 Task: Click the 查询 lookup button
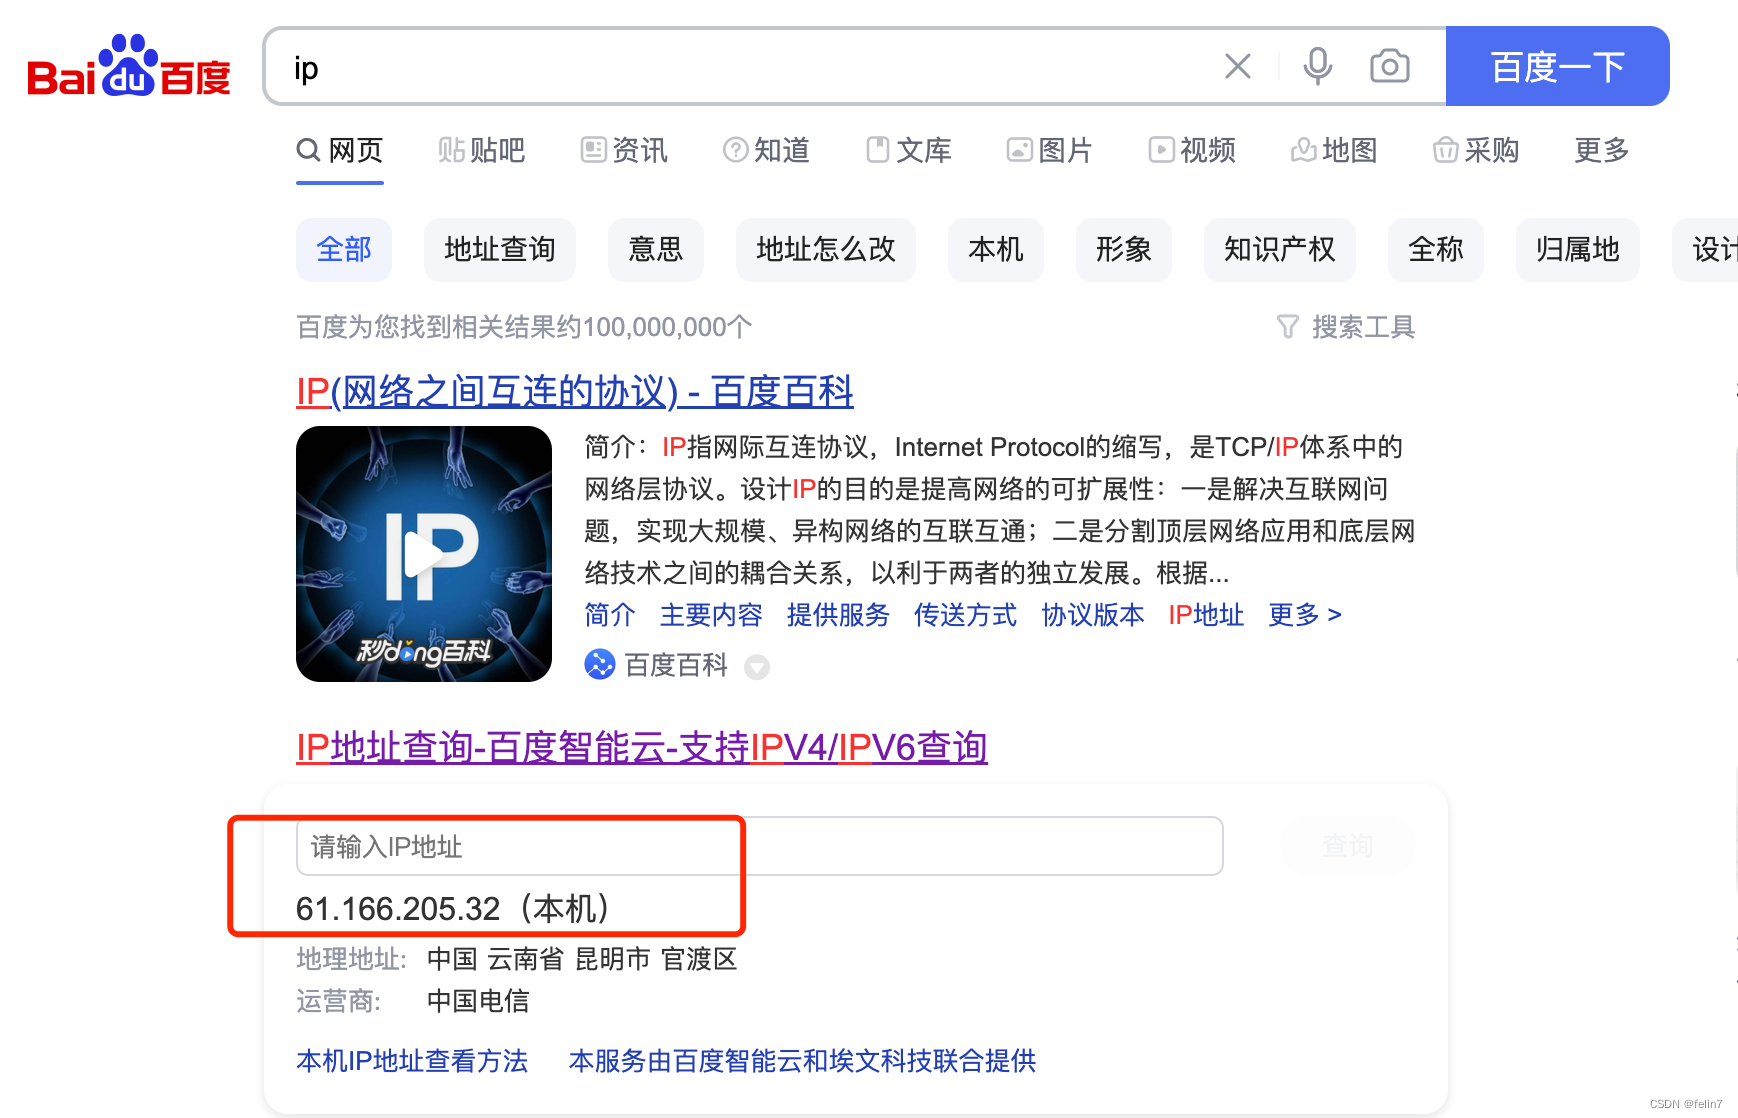1348,846
